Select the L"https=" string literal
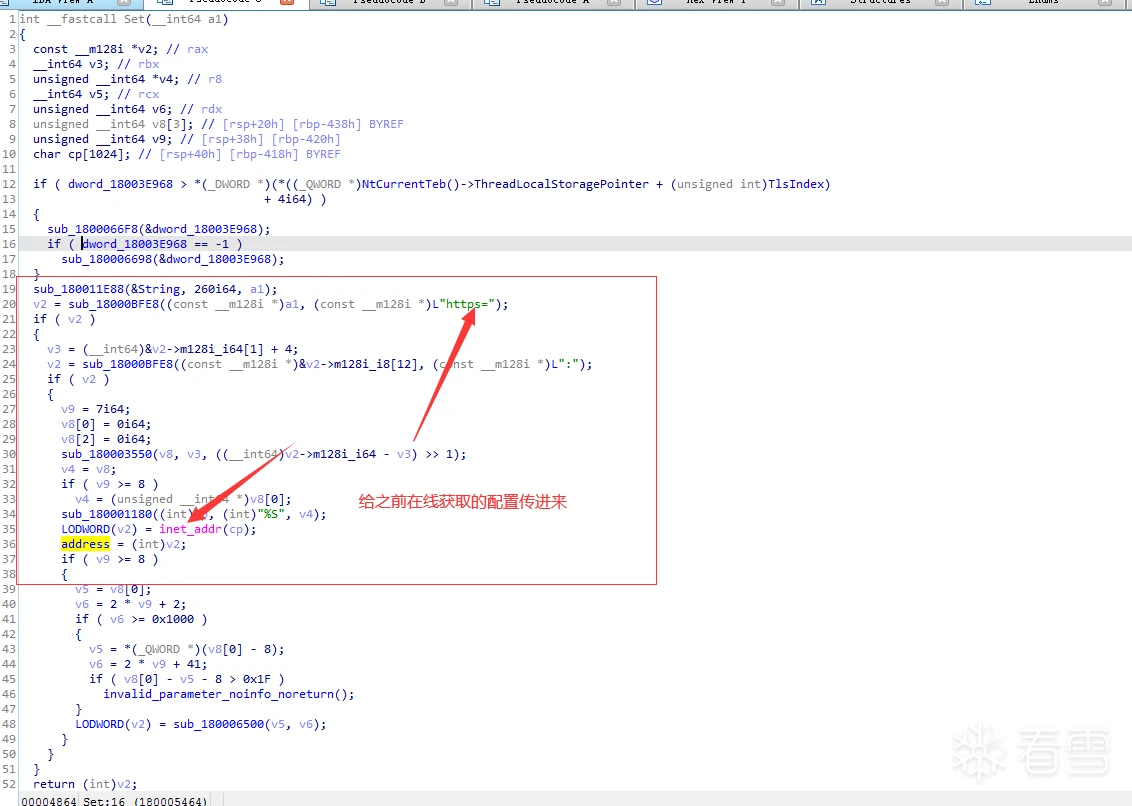The image size is (1132, 806). 463,304
